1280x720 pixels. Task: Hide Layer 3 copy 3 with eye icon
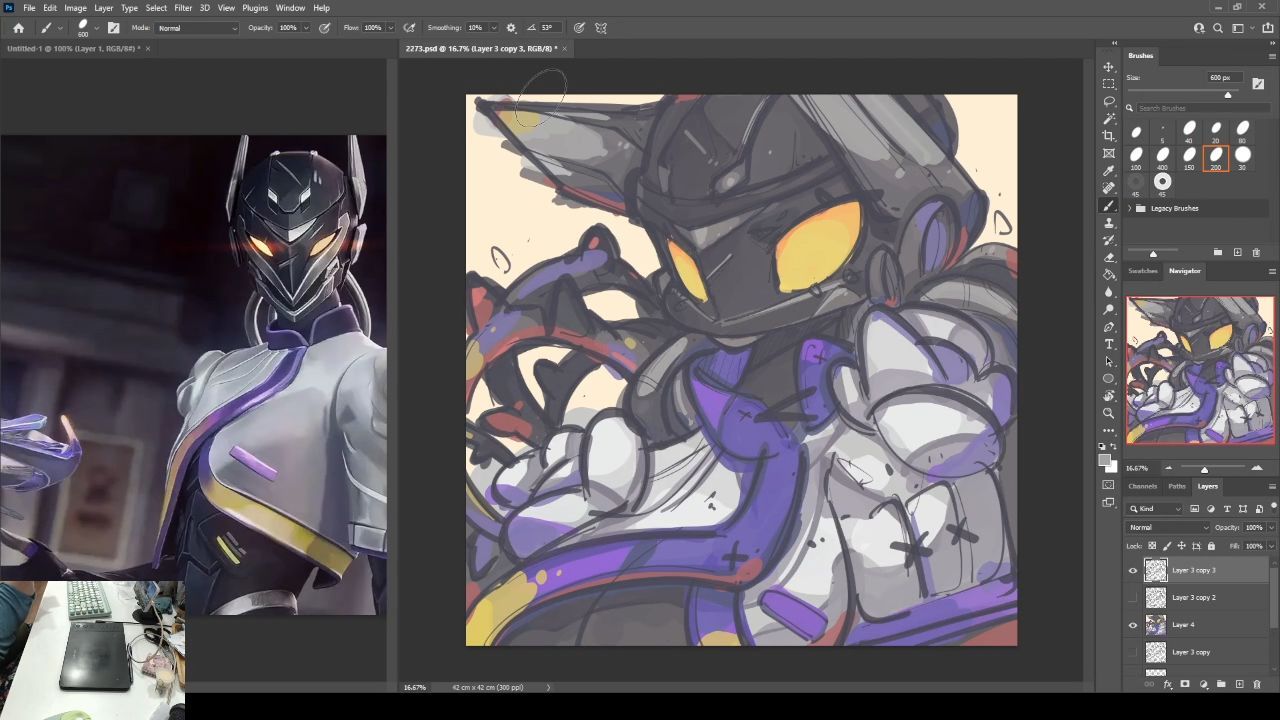pyautogui.click(x=1133, y=570)
